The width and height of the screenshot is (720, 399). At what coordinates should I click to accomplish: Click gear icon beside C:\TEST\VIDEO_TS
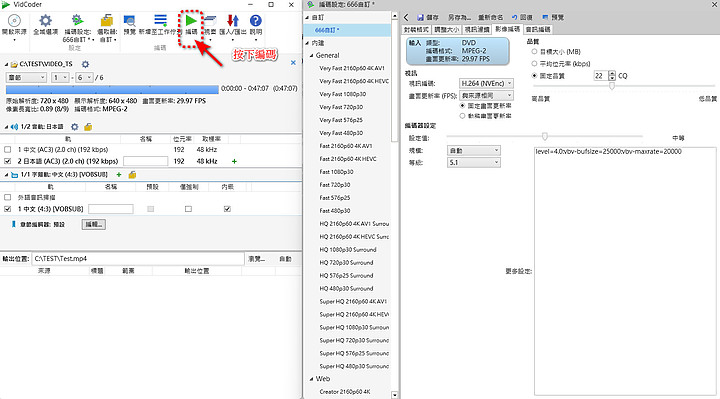(85, 64)
